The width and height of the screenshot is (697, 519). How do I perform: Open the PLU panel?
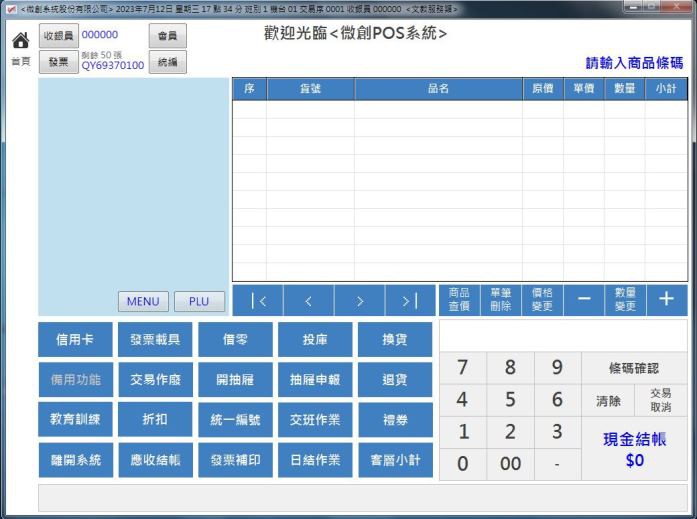tap(199, 302)
